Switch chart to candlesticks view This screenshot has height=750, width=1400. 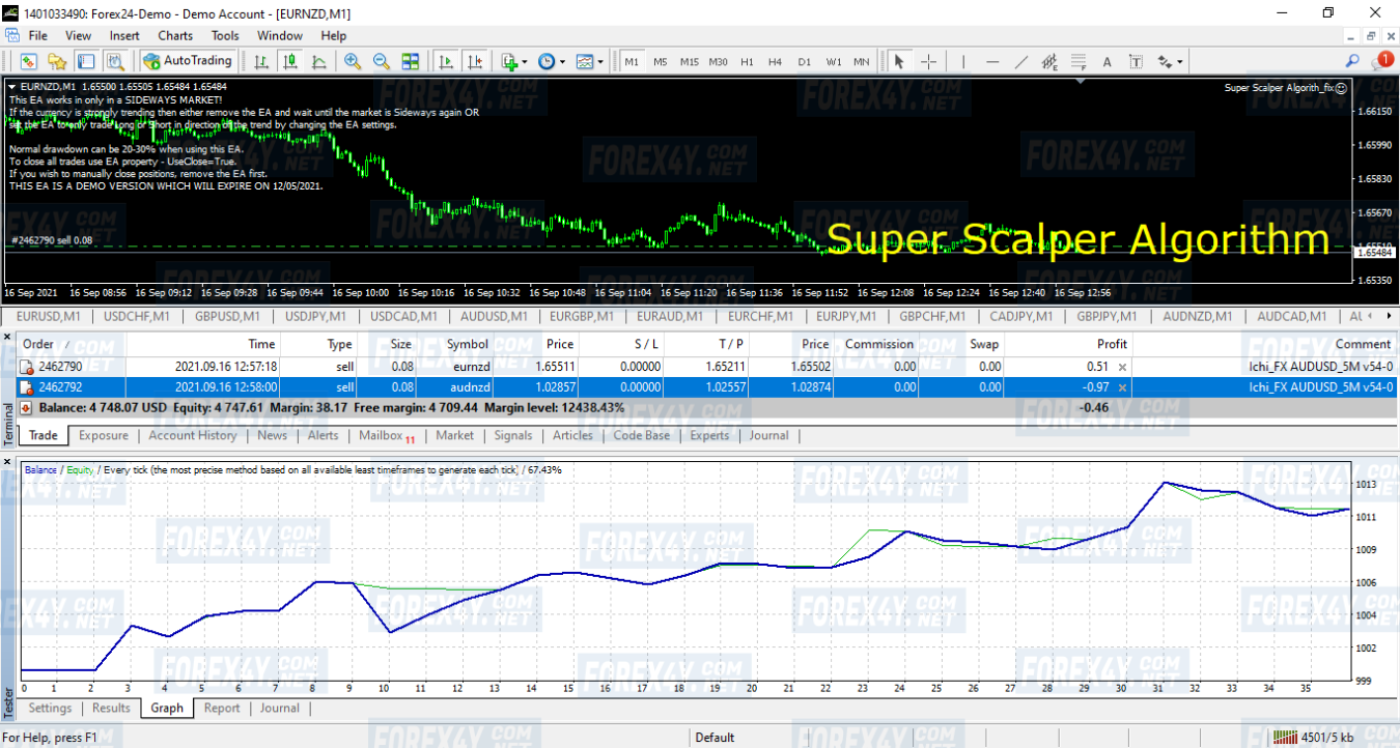click(290, 62)
